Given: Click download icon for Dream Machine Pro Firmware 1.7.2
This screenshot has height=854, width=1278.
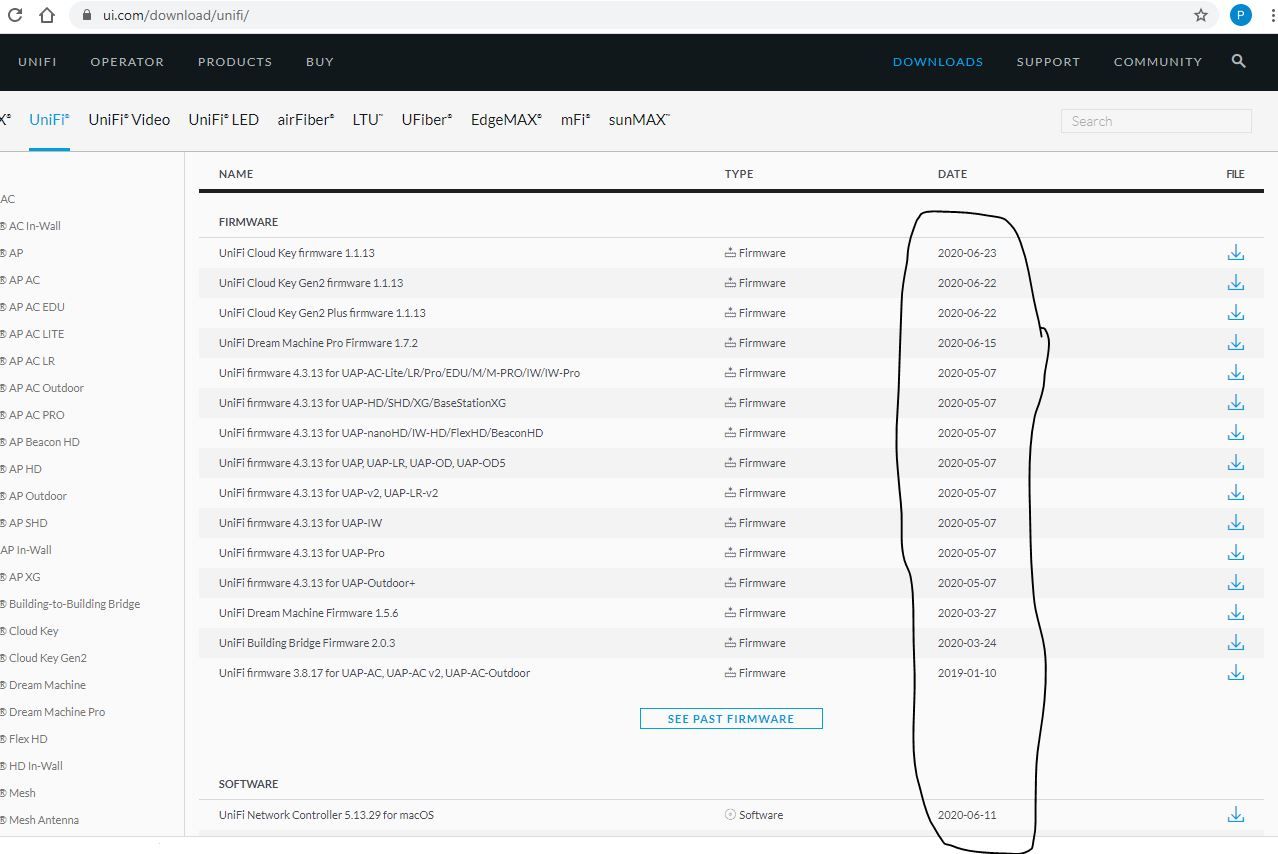Looking at the screenshot, I should pyautogui.click(x=1235, y=343).
